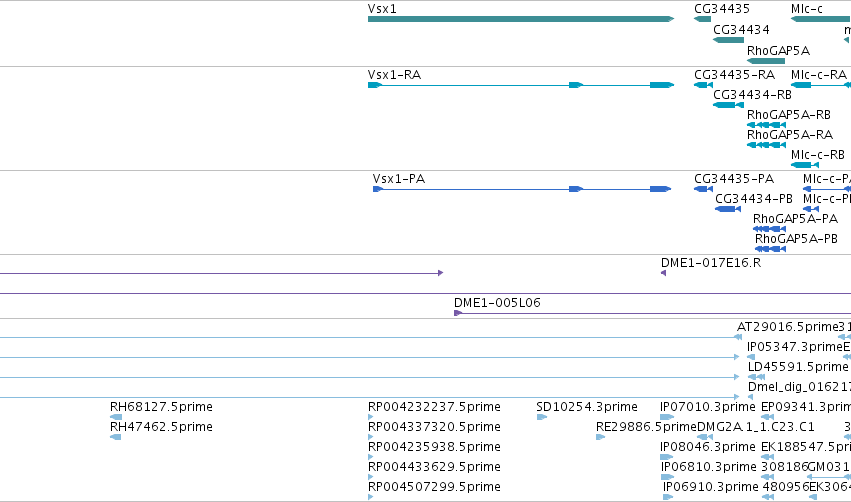This screenshot has height=502, width=851.
Task: Select the CG34435-PA protein label
Action: (x=734, y=179)
